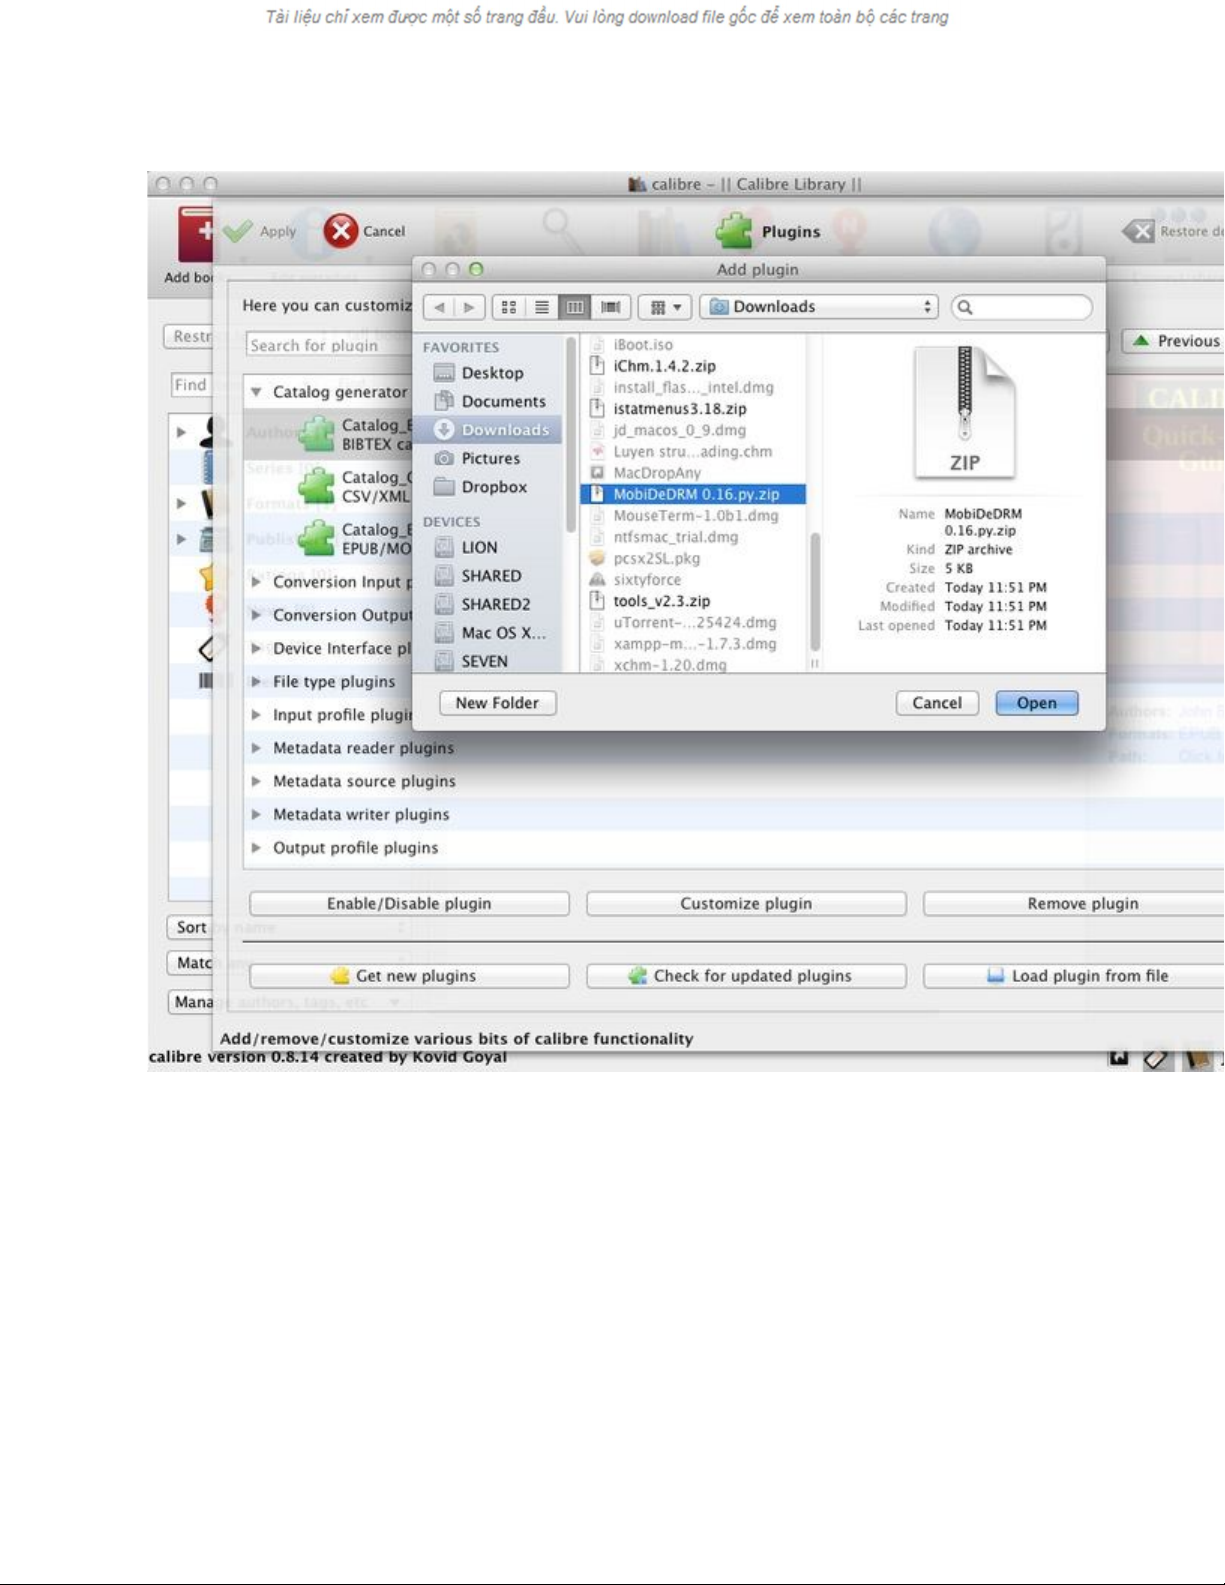Switch file browser to cover flow view
The image size is (1225, 1585).
point(610,307)
